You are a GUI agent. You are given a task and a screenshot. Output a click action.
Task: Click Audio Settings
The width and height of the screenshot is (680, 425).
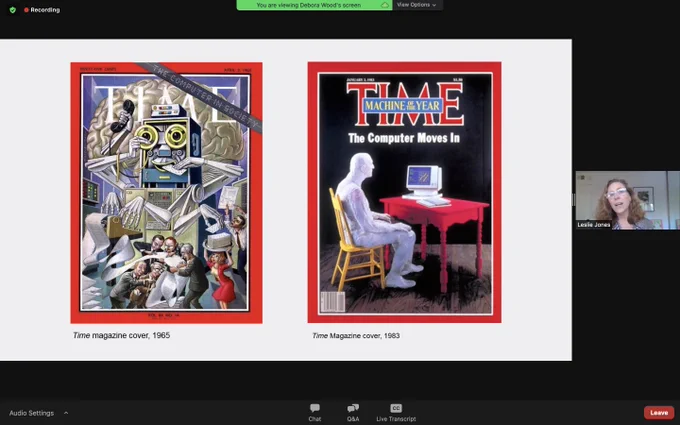coord(32,413)
